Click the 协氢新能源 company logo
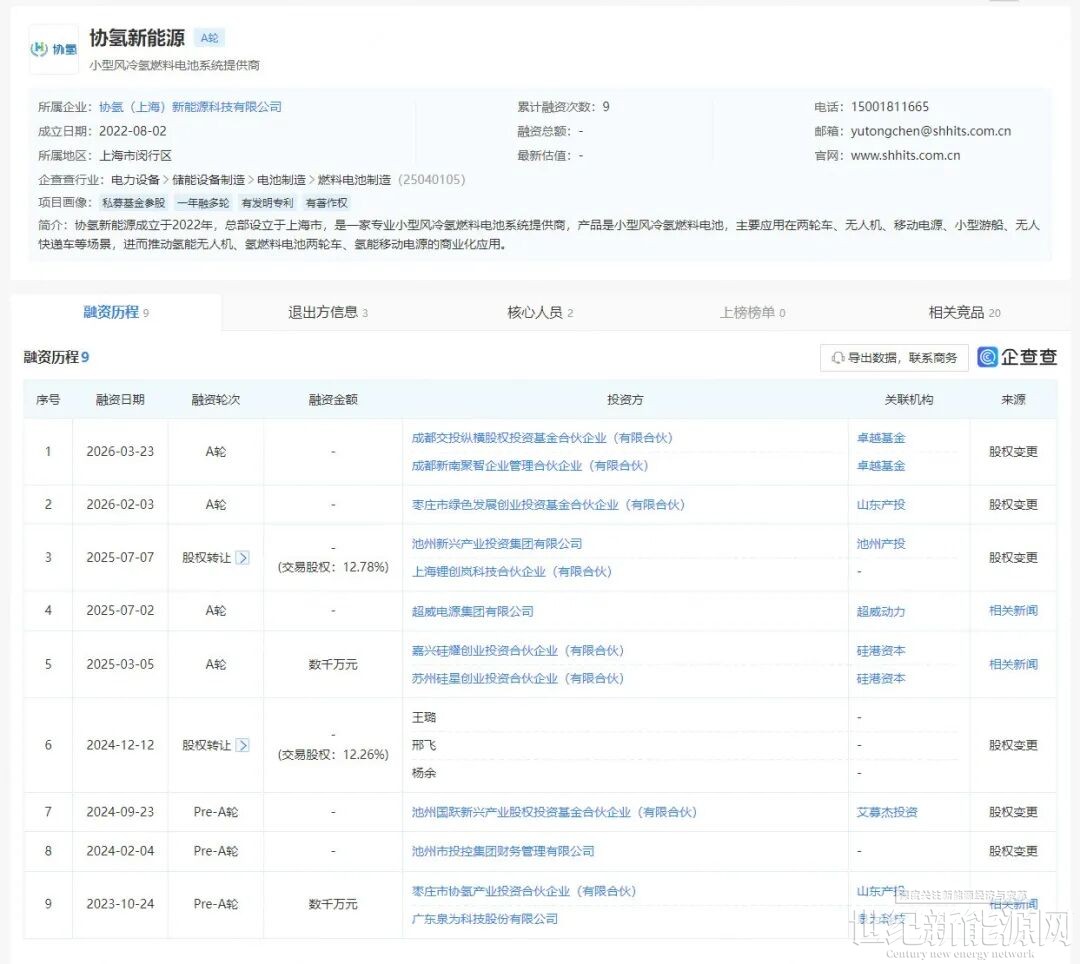 54,49
